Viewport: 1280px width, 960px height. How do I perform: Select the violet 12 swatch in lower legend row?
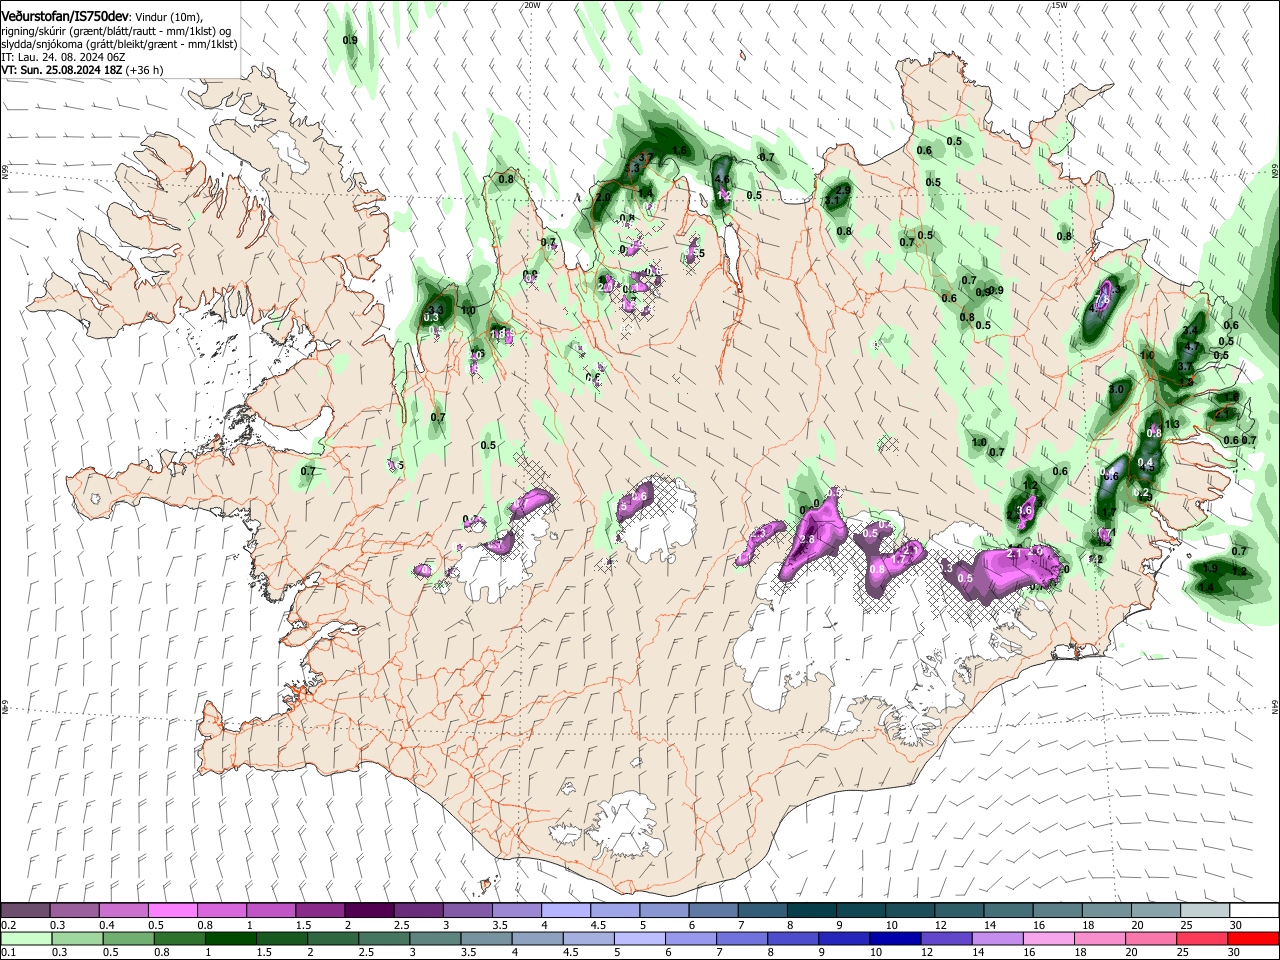click(x=945, y=938)
